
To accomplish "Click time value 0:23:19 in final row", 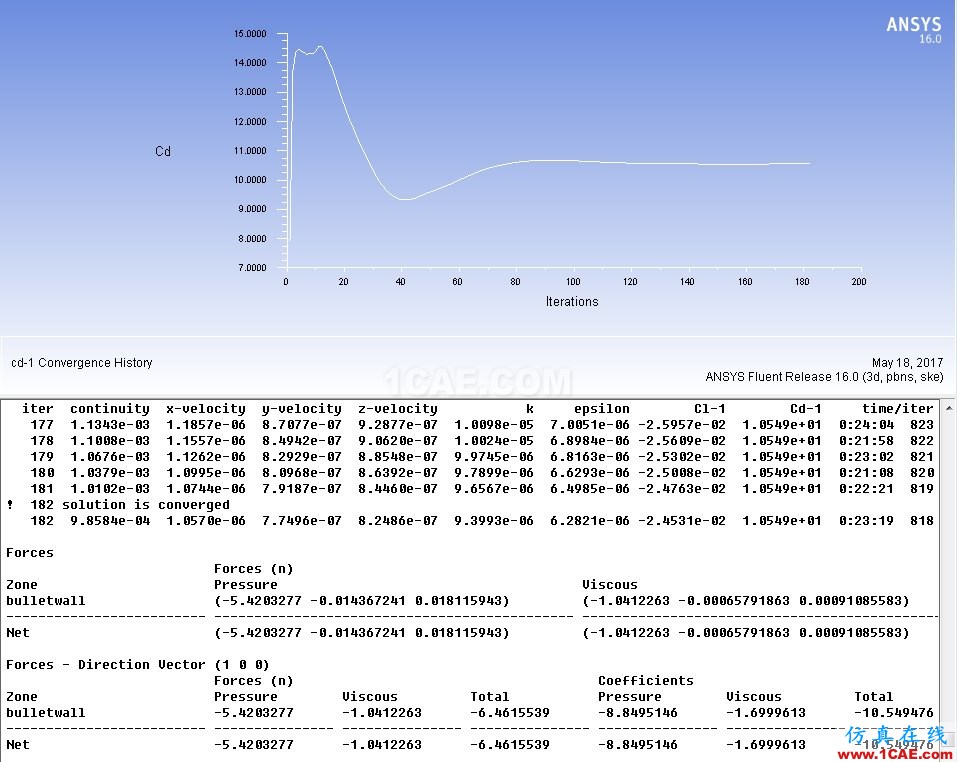I will [866, 520].
